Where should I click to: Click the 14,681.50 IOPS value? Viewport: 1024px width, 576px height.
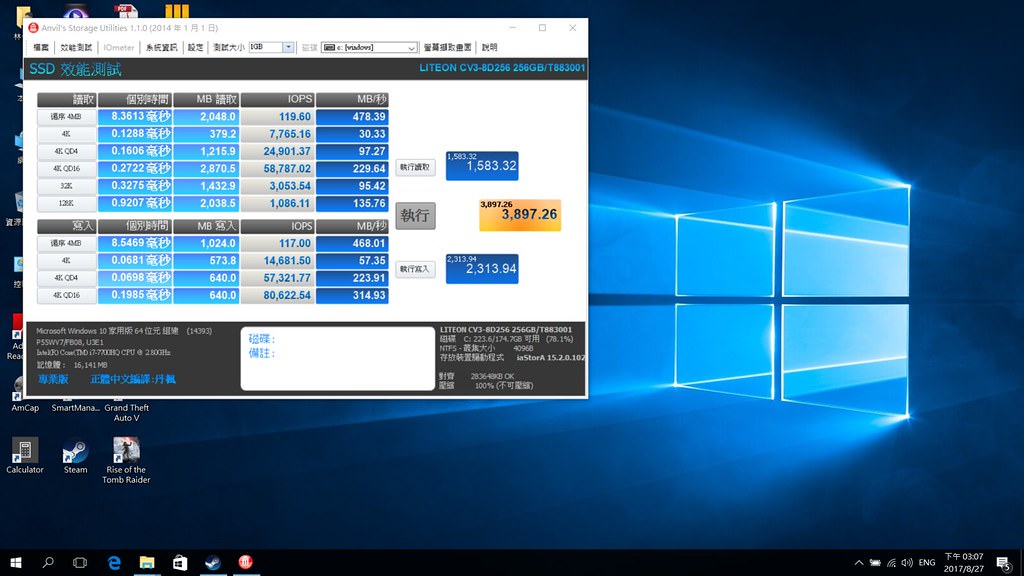coord(278,261)
